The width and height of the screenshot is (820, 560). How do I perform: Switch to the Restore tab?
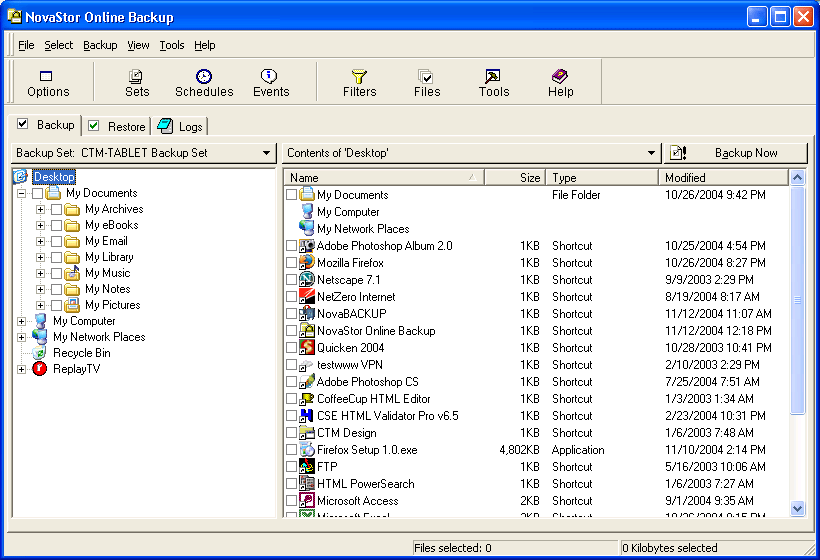click(117, 127)
